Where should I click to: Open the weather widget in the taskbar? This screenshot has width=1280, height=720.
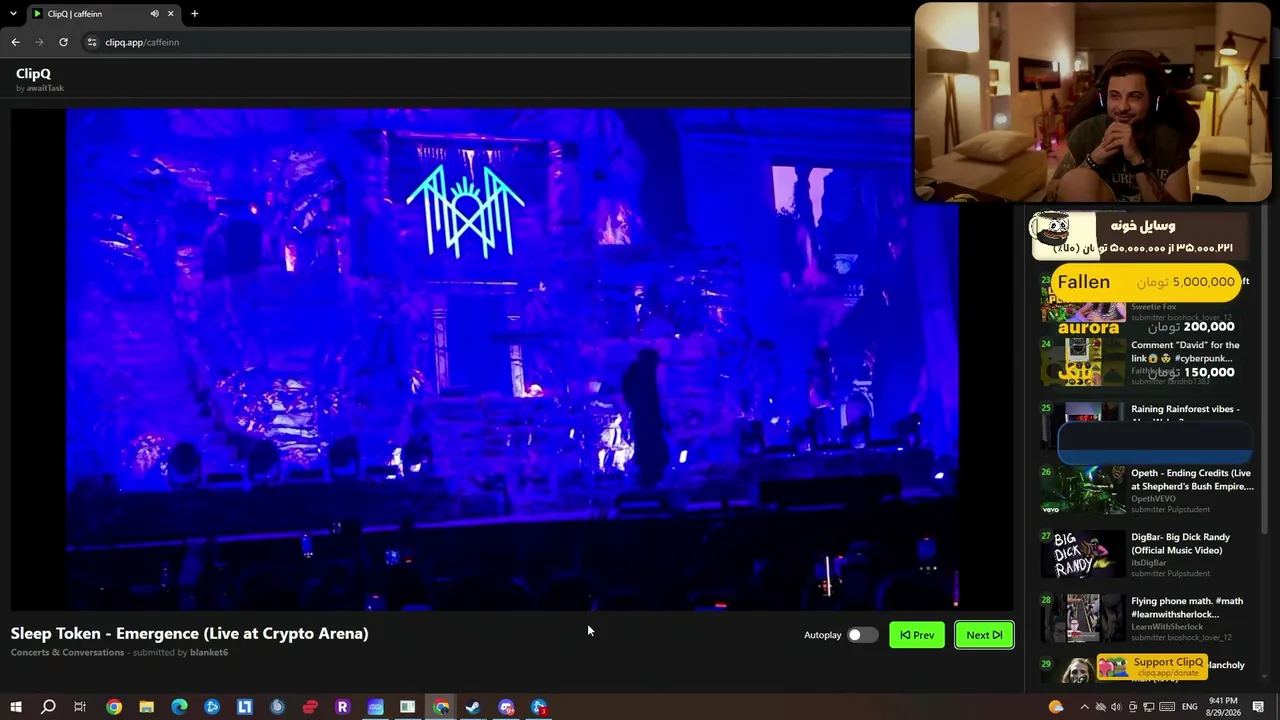point(1056,707)
